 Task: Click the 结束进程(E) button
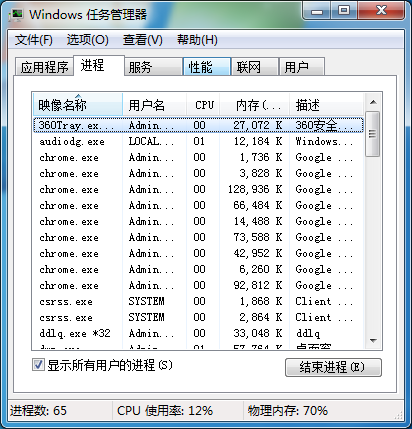[333, 367]
